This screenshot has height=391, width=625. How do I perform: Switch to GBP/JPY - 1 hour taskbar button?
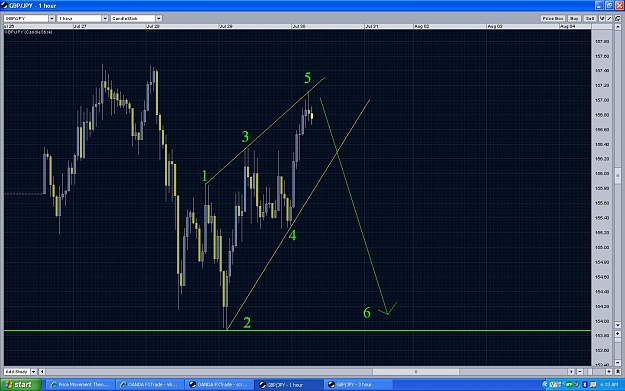click(288, 385)
